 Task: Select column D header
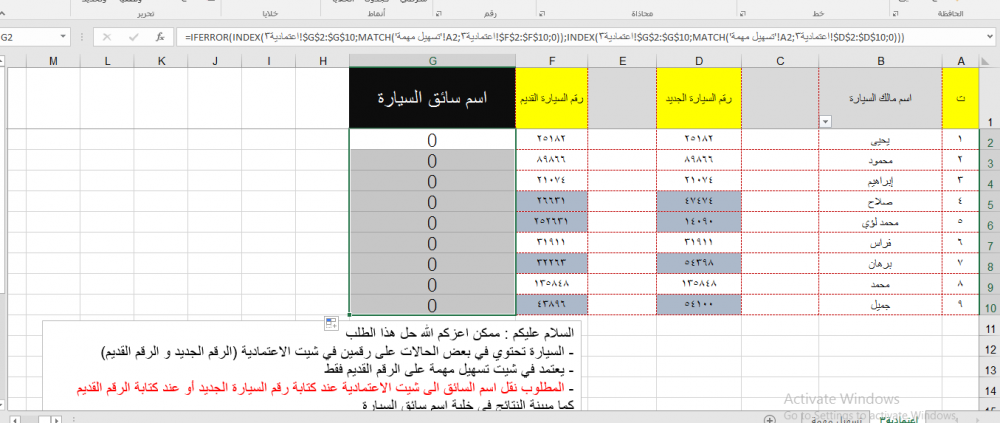[700, 61]
